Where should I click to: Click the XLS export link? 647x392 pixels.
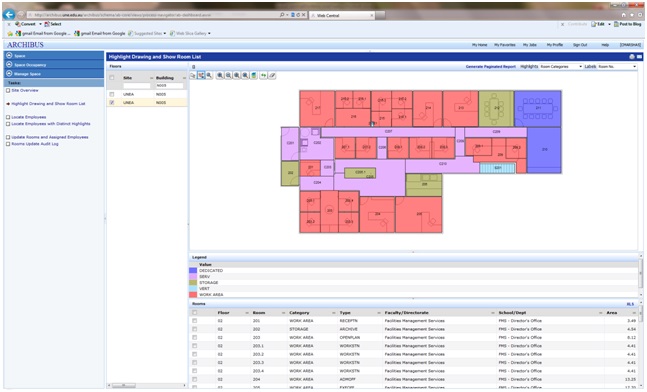coord(630,304)
